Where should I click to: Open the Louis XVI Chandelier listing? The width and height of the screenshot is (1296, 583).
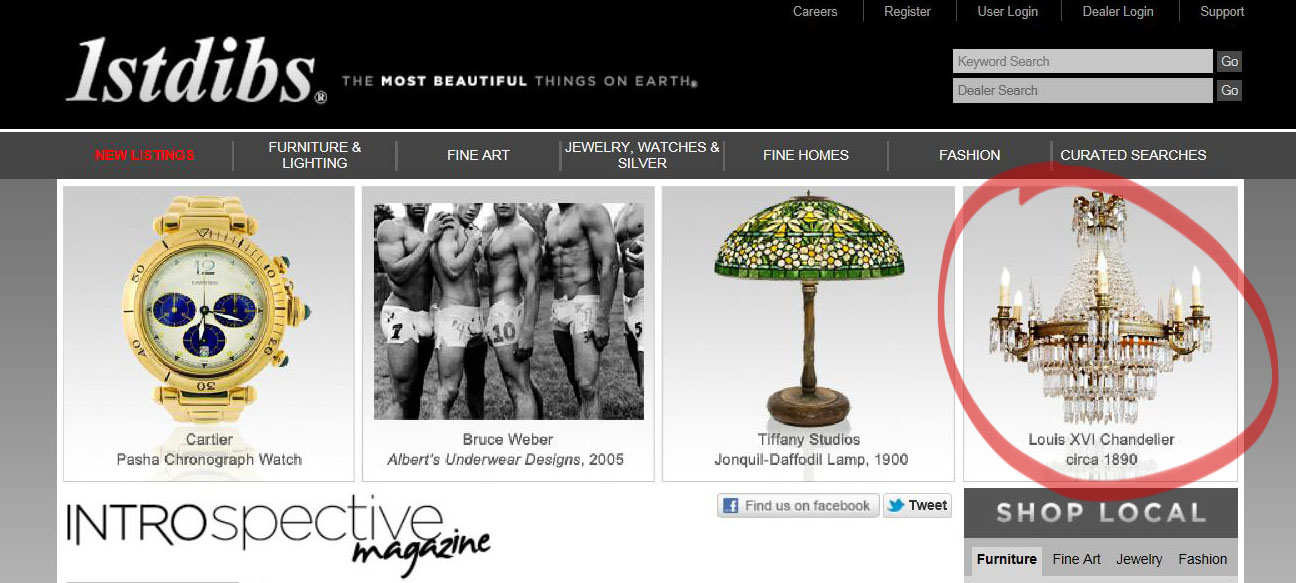click(1100, 334)
